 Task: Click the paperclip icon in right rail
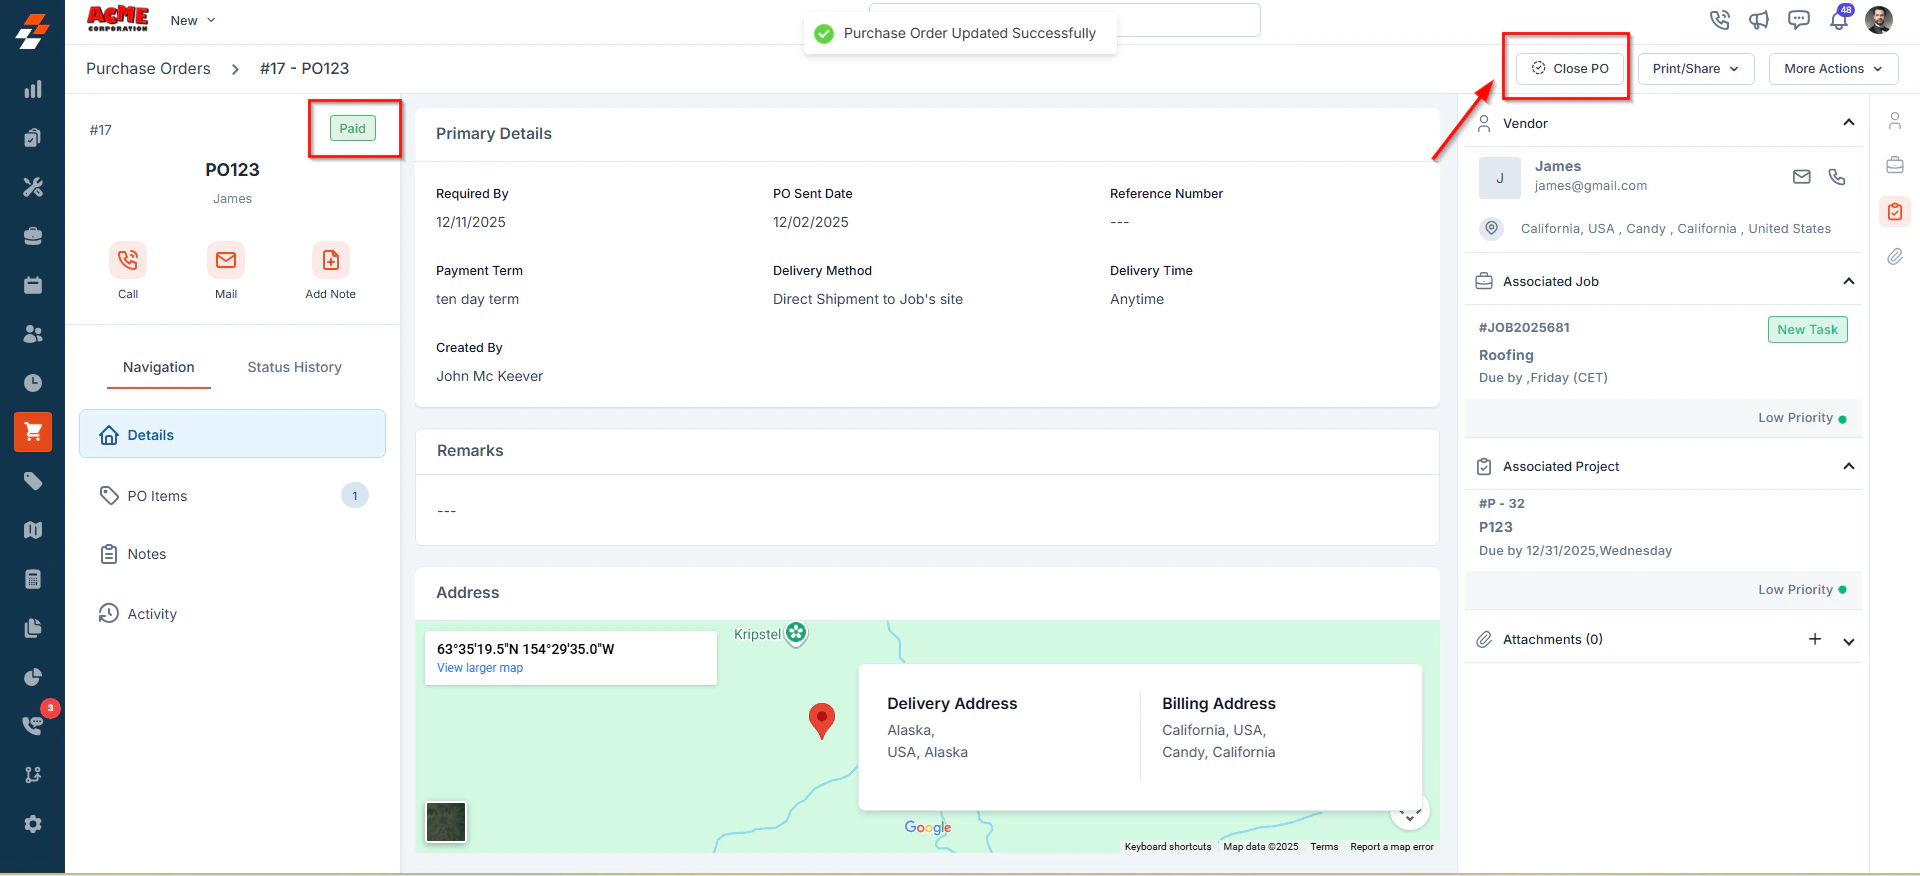1895,257
